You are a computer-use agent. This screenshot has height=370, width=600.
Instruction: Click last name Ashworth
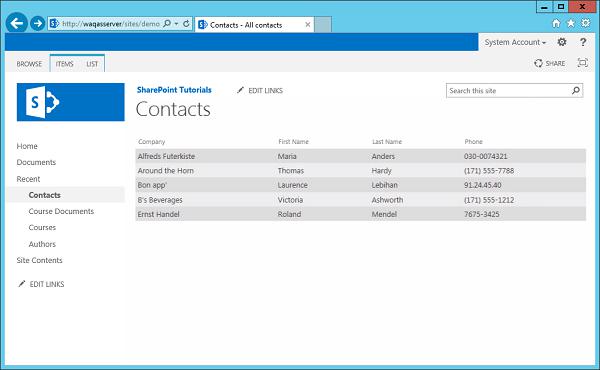[x=387, y=200]
